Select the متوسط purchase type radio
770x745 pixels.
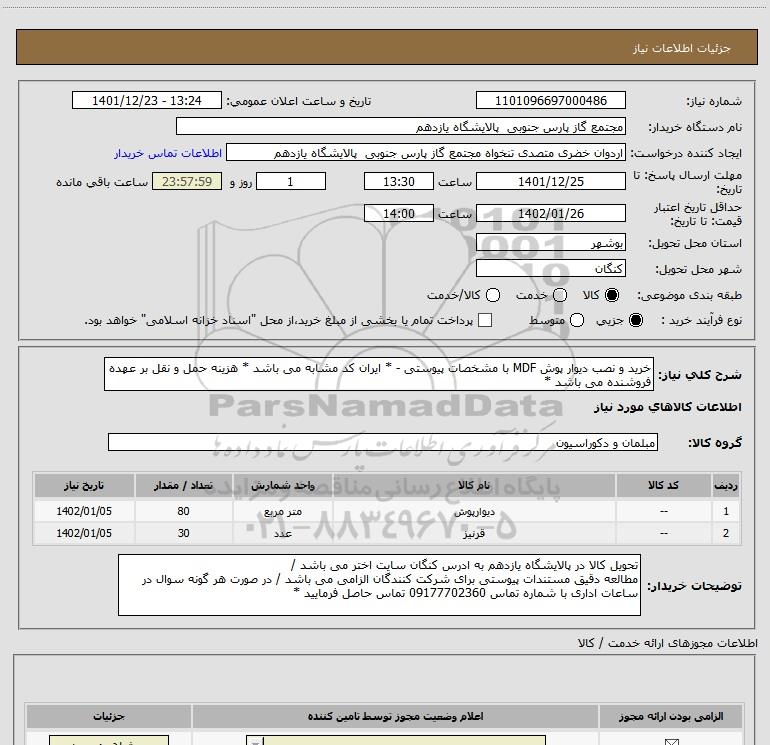[577, 320]
